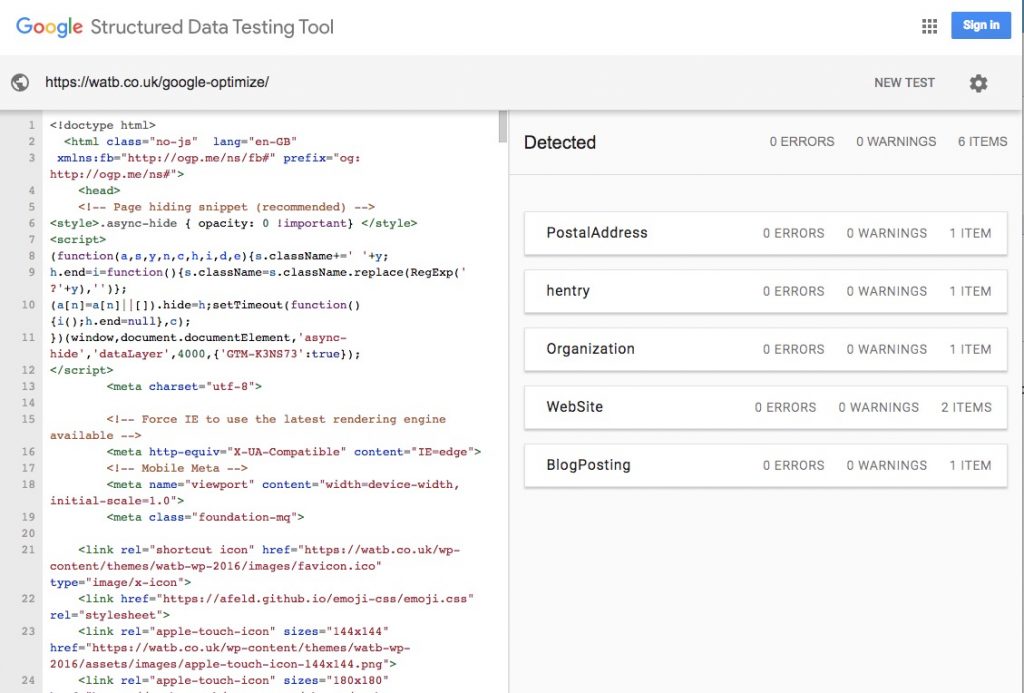
Task: Click the 6 ITEMS summary label
Action: pyautogui.click(x=981, y=142)
